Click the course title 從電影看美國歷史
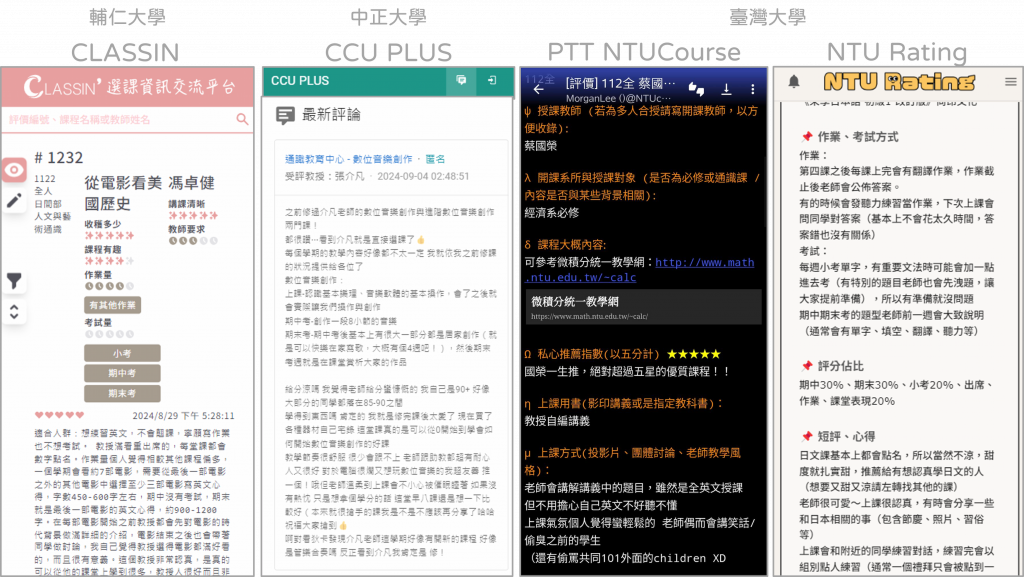Viewport: 1024px width, 577px height. [123, 193]
